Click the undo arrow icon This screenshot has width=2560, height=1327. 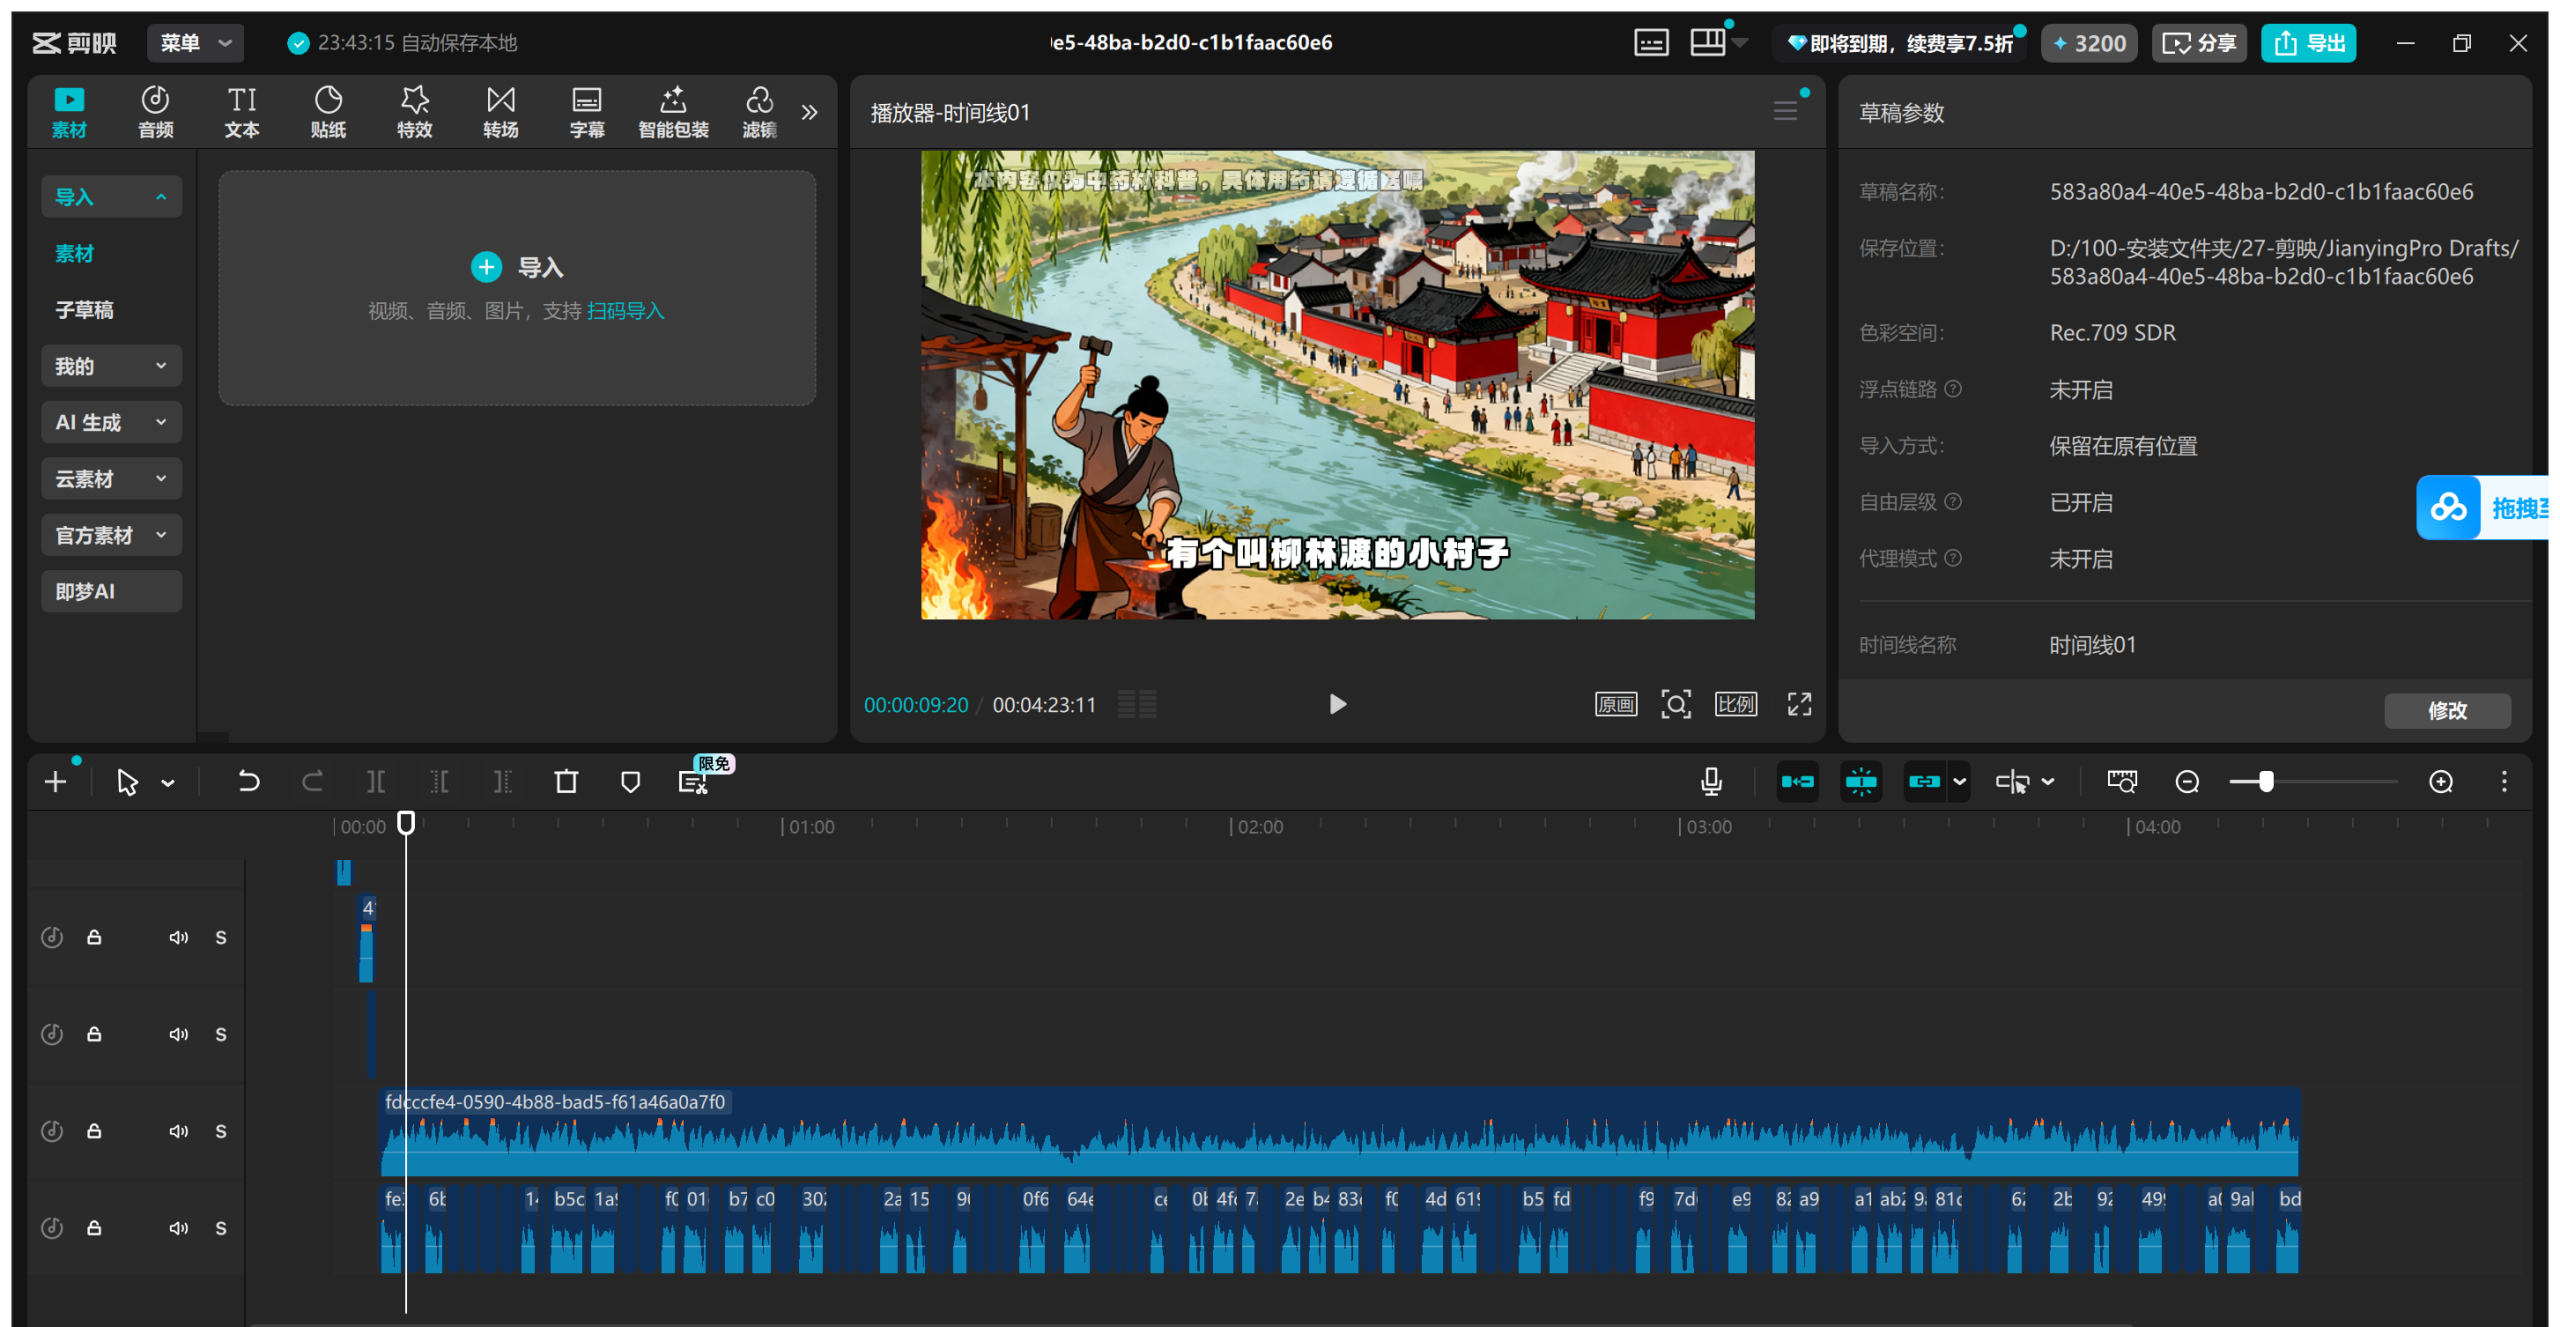(248, 782)
